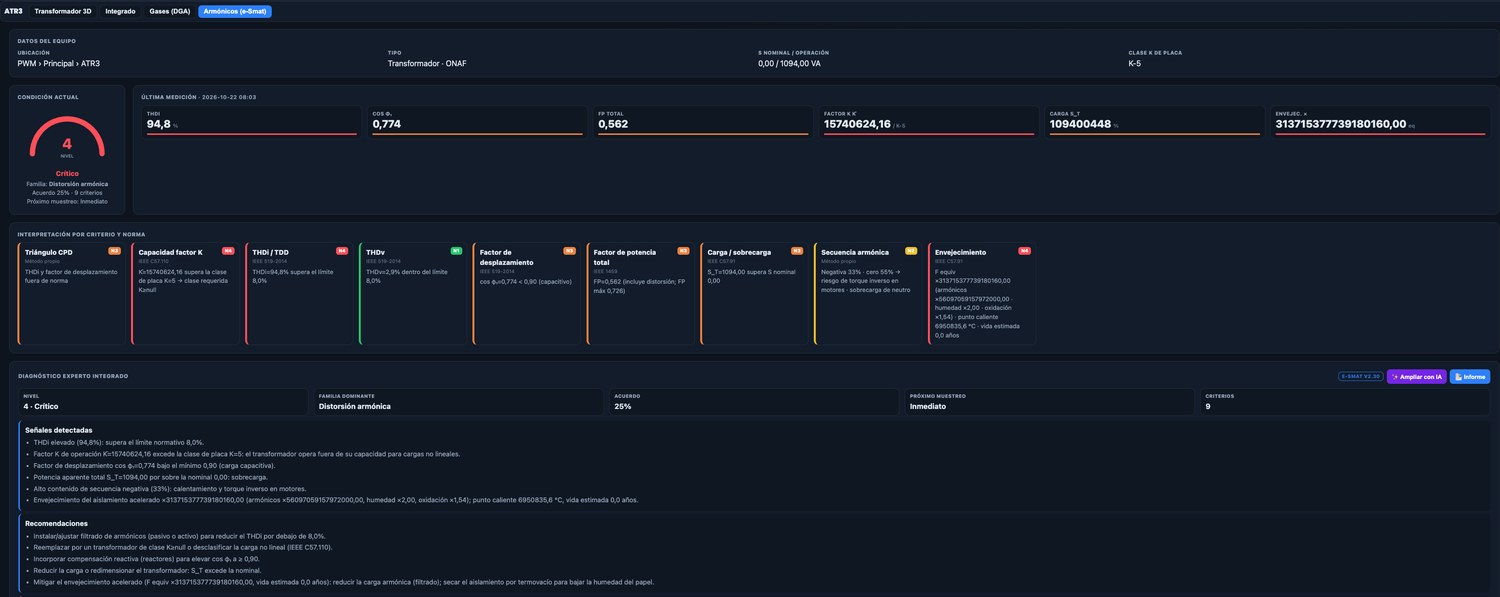Click the E-SMAT V2.30 version badge
1500x597 pixels.
click(x=1361, y=377)
